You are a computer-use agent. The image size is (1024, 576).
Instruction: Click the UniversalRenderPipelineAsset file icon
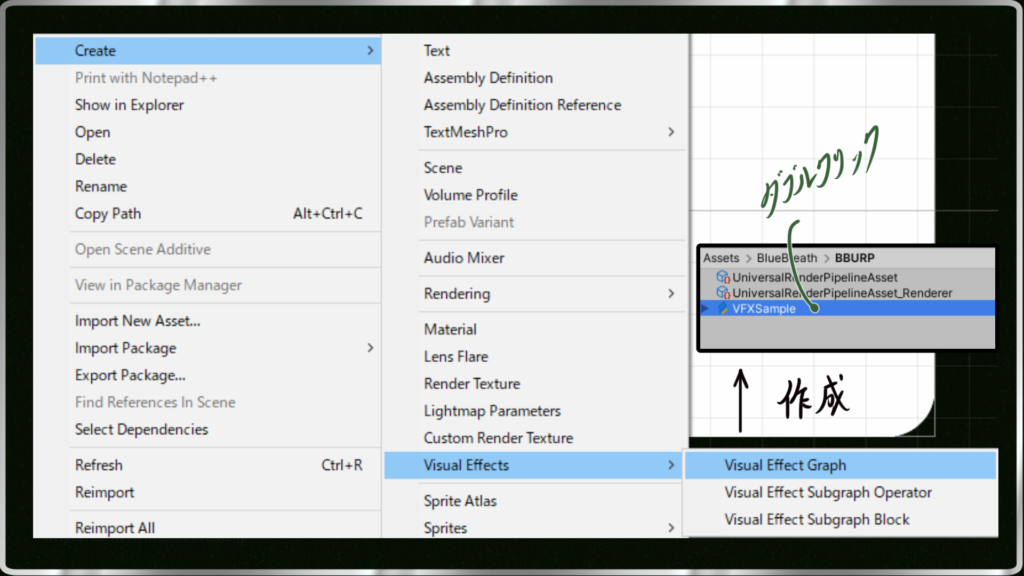[x=724, y=278]
